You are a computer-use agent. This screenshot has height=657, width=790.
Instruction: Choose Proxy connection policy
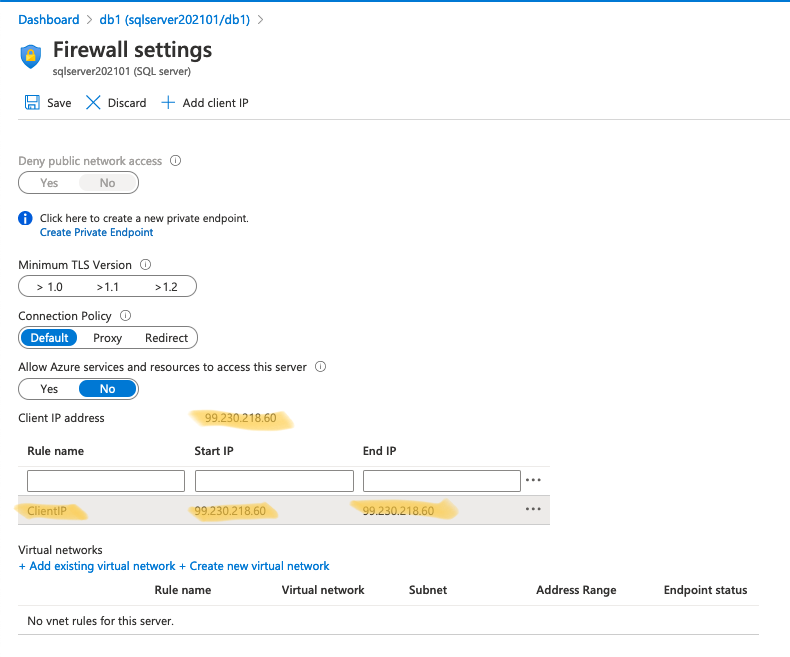[x=107, y=338]
